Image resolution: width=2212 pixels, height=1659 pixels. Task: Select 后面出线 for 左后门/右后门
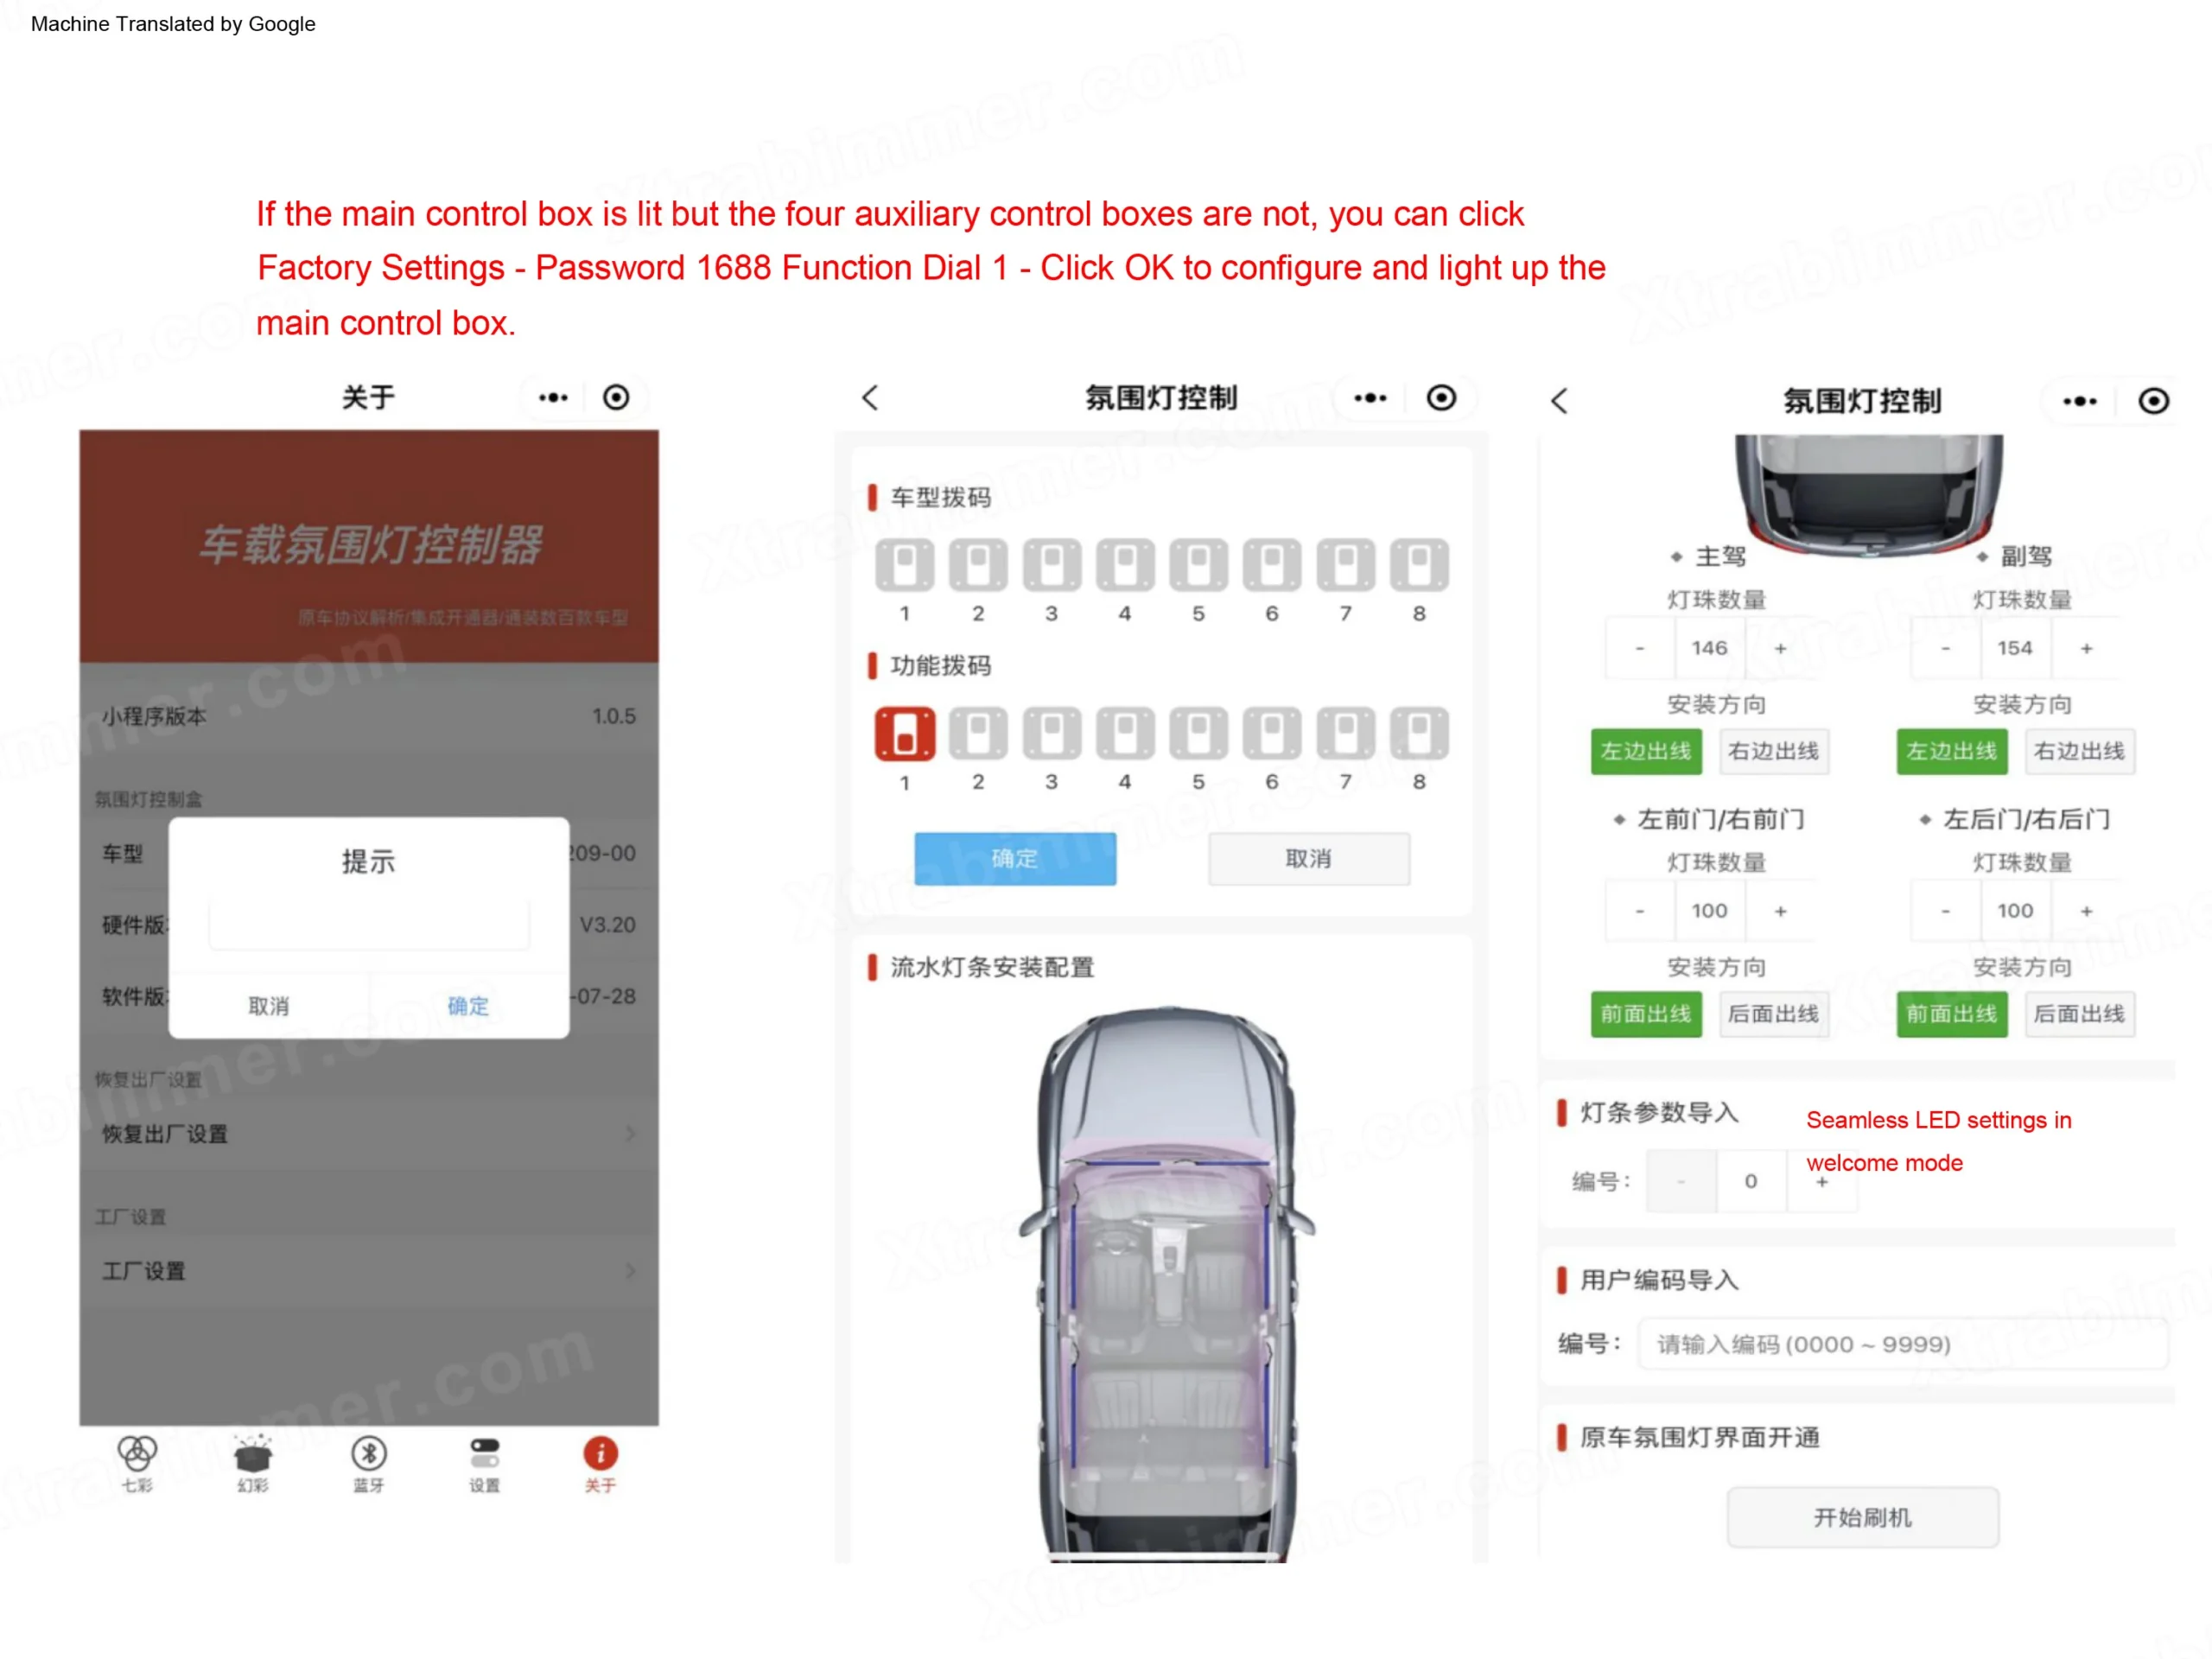pyautogui.click(x=2080, y=1015)
